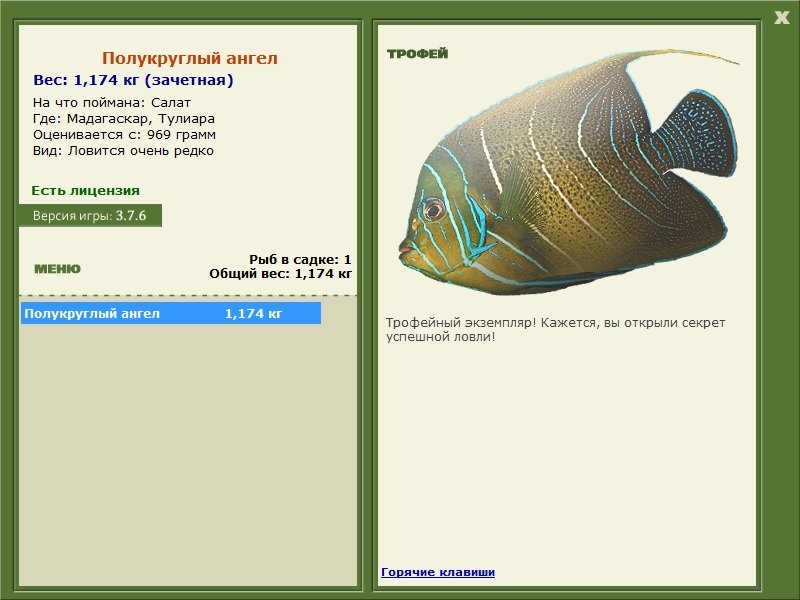Click the Есть лицензия status text
Screen dimensions: 800x600
[86, 191]
